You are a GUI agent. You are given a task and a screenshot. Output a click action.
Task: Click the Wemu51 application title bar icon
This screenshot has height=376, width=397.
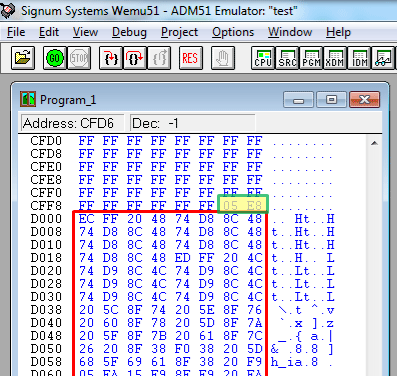(x=7, y=10)
